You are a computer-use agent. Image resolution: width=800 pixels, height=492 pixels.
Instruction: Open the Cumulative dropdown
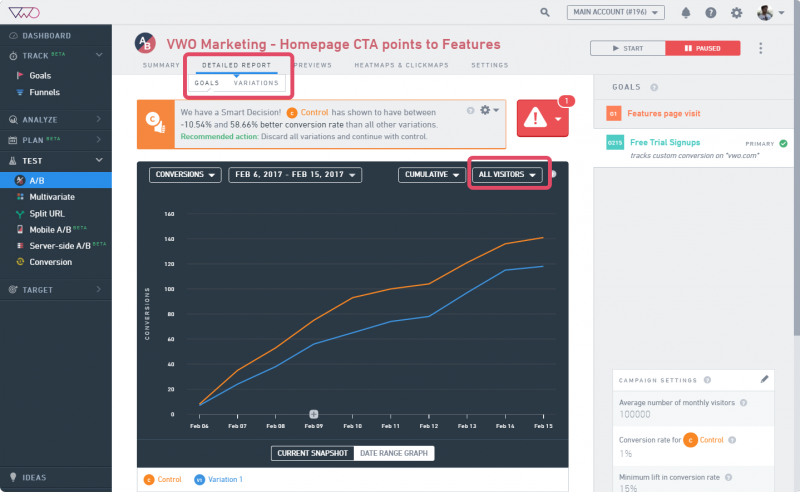point(432,175)
